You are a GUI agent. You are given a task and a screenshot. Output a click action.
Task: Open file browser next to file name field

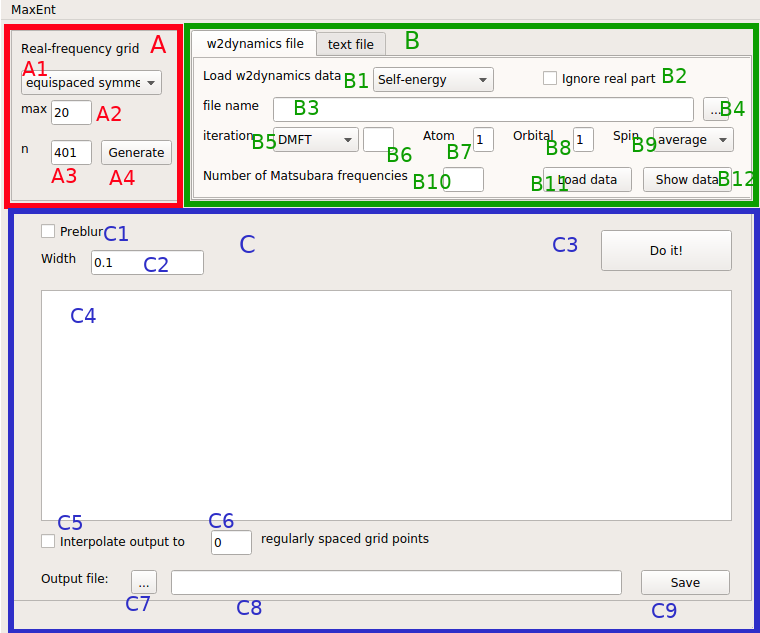click(716, 110)
